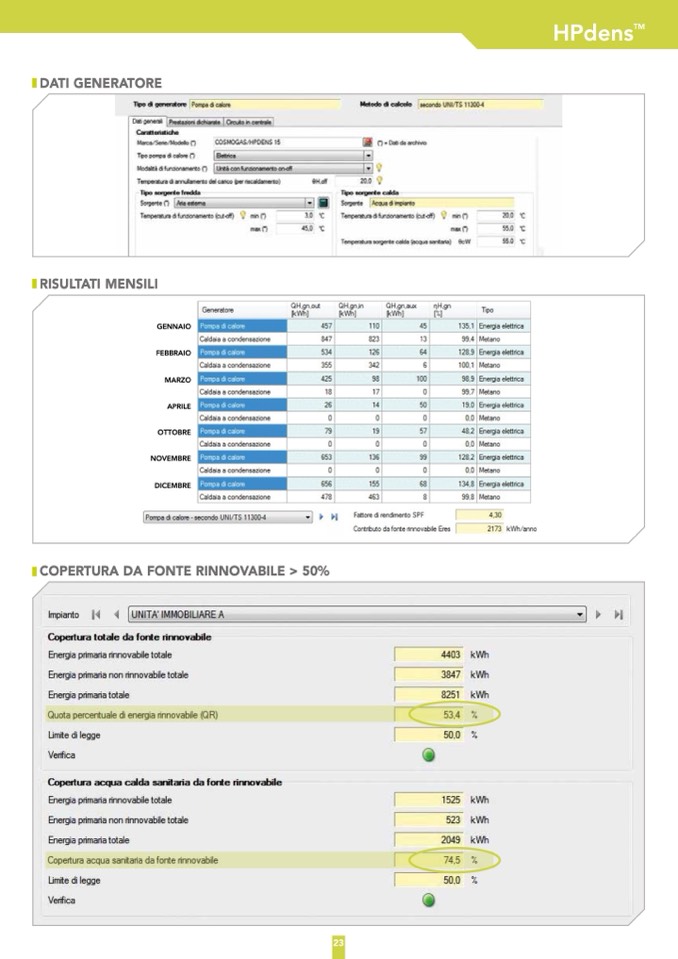Open the Tipo pompa di calore dropdown
The width and height of the screenshot is (678, 959).
(367, 156)
